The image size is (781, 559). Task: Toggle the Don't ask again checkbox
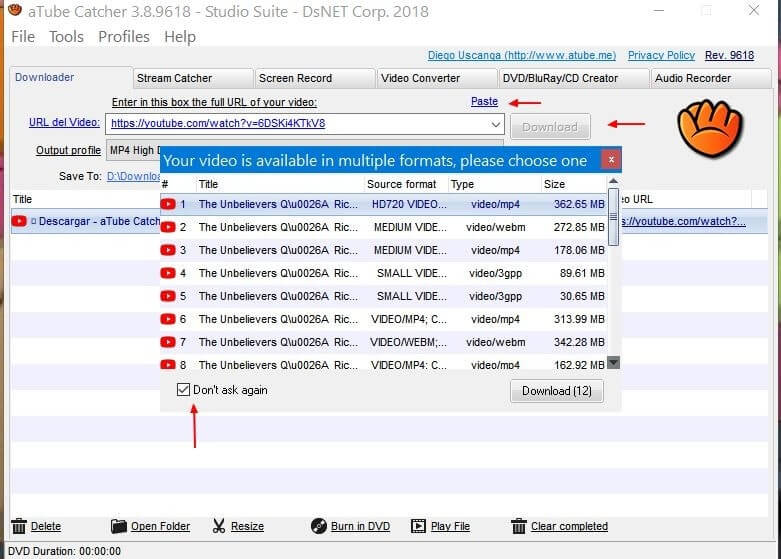tap(183, 390)
